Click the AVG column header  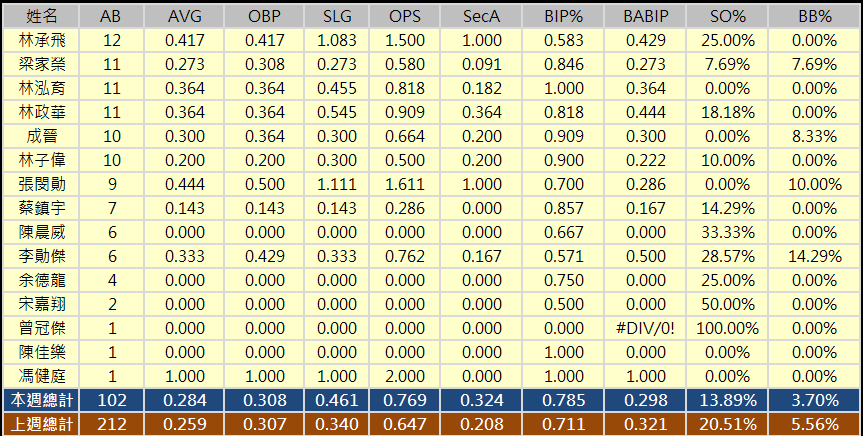(x=184, y=17)
